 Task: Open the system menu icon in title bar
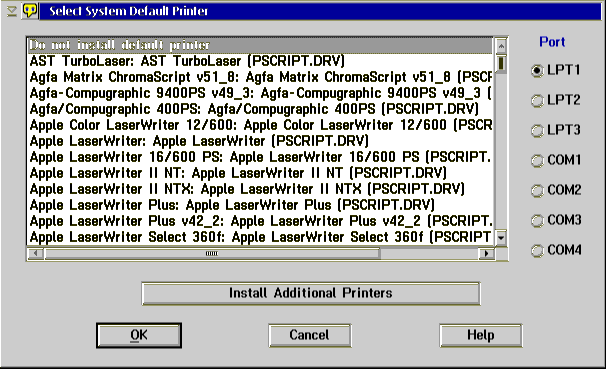[11, 11]
